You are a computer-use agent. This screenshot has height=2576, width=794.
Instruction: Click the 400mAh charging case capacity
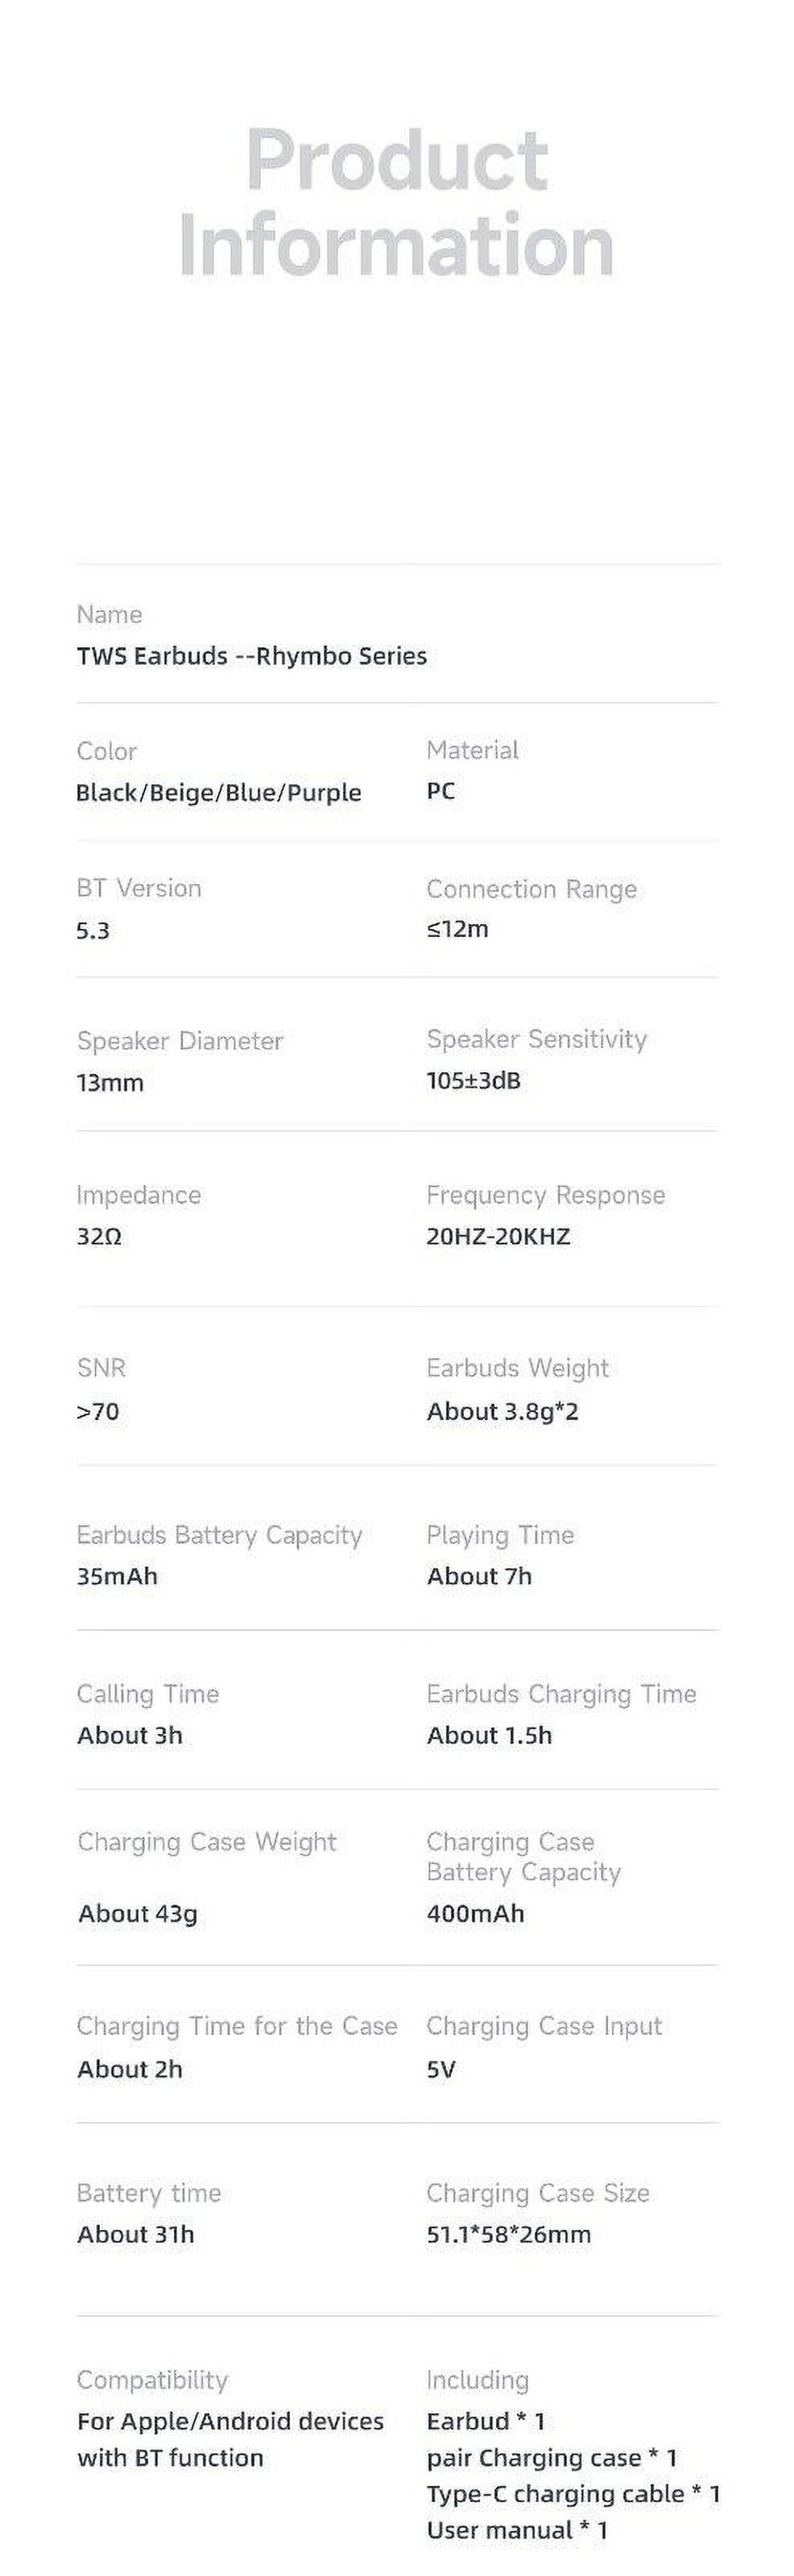476,1913
